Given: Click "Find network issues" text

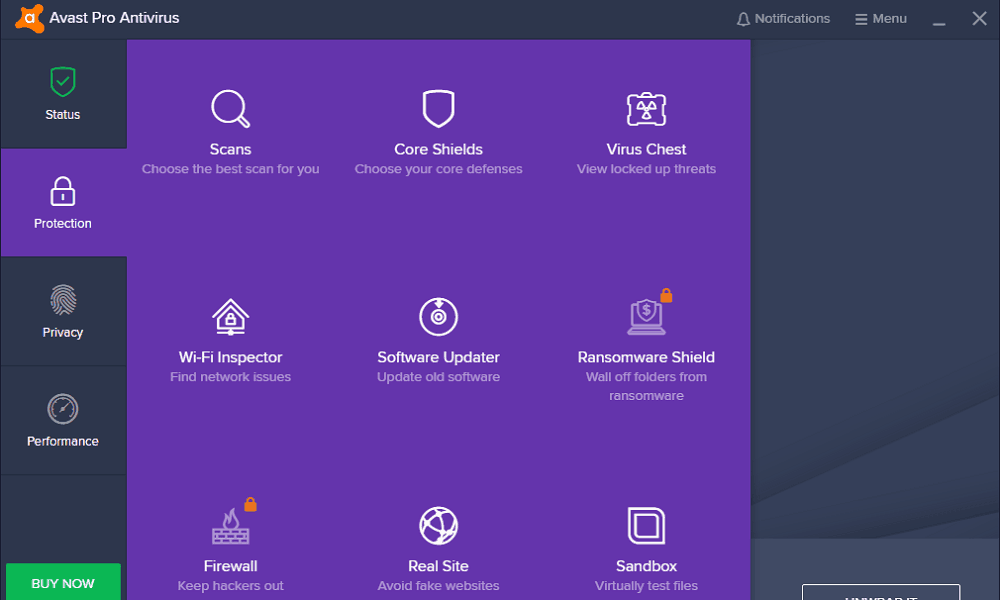Looking at the screenshot, I should 230,377.
